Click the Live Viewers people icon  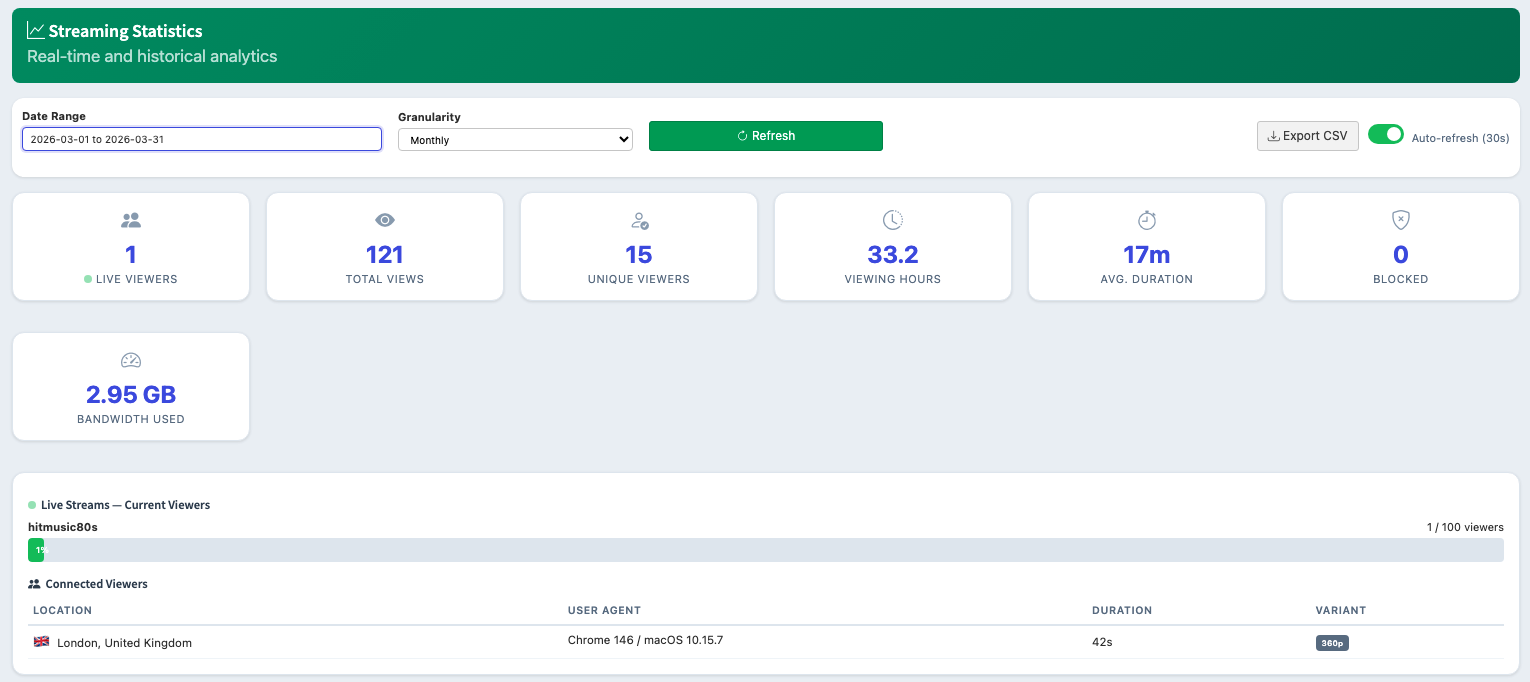point(131,220)
